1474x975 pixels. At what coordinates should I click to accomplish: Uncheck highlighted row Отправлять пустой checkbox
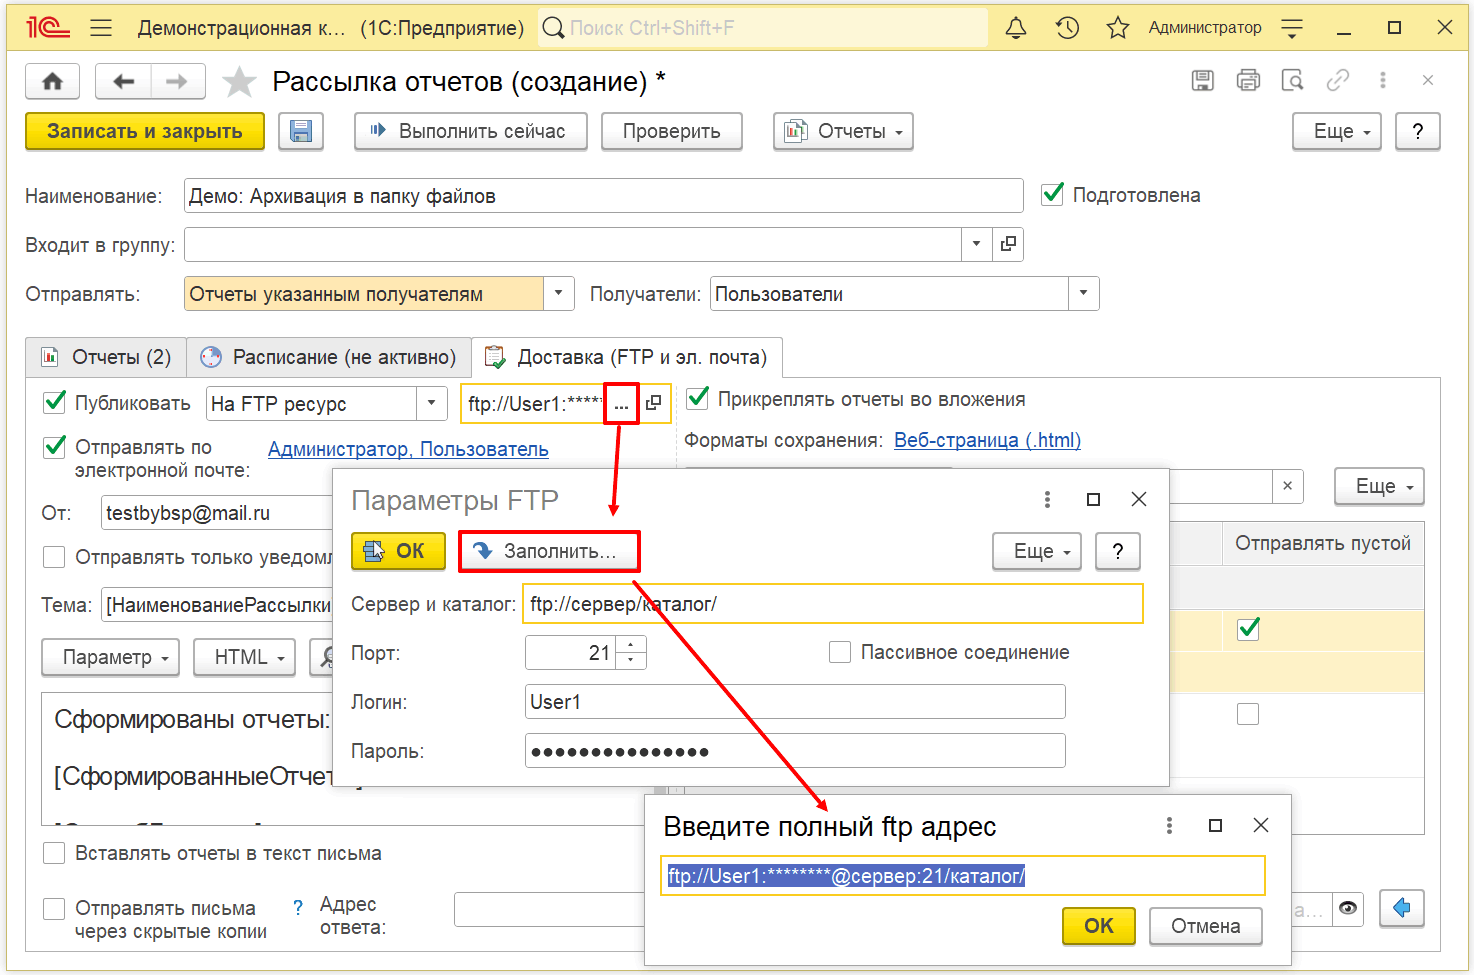1248,629
